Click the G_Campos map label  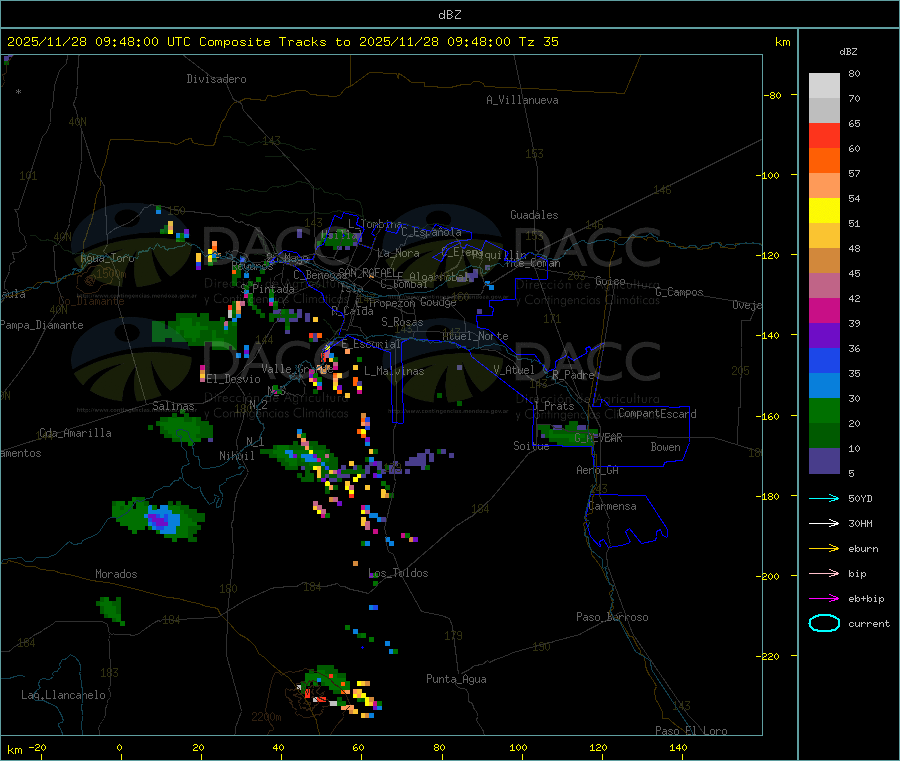pos(679,292)
